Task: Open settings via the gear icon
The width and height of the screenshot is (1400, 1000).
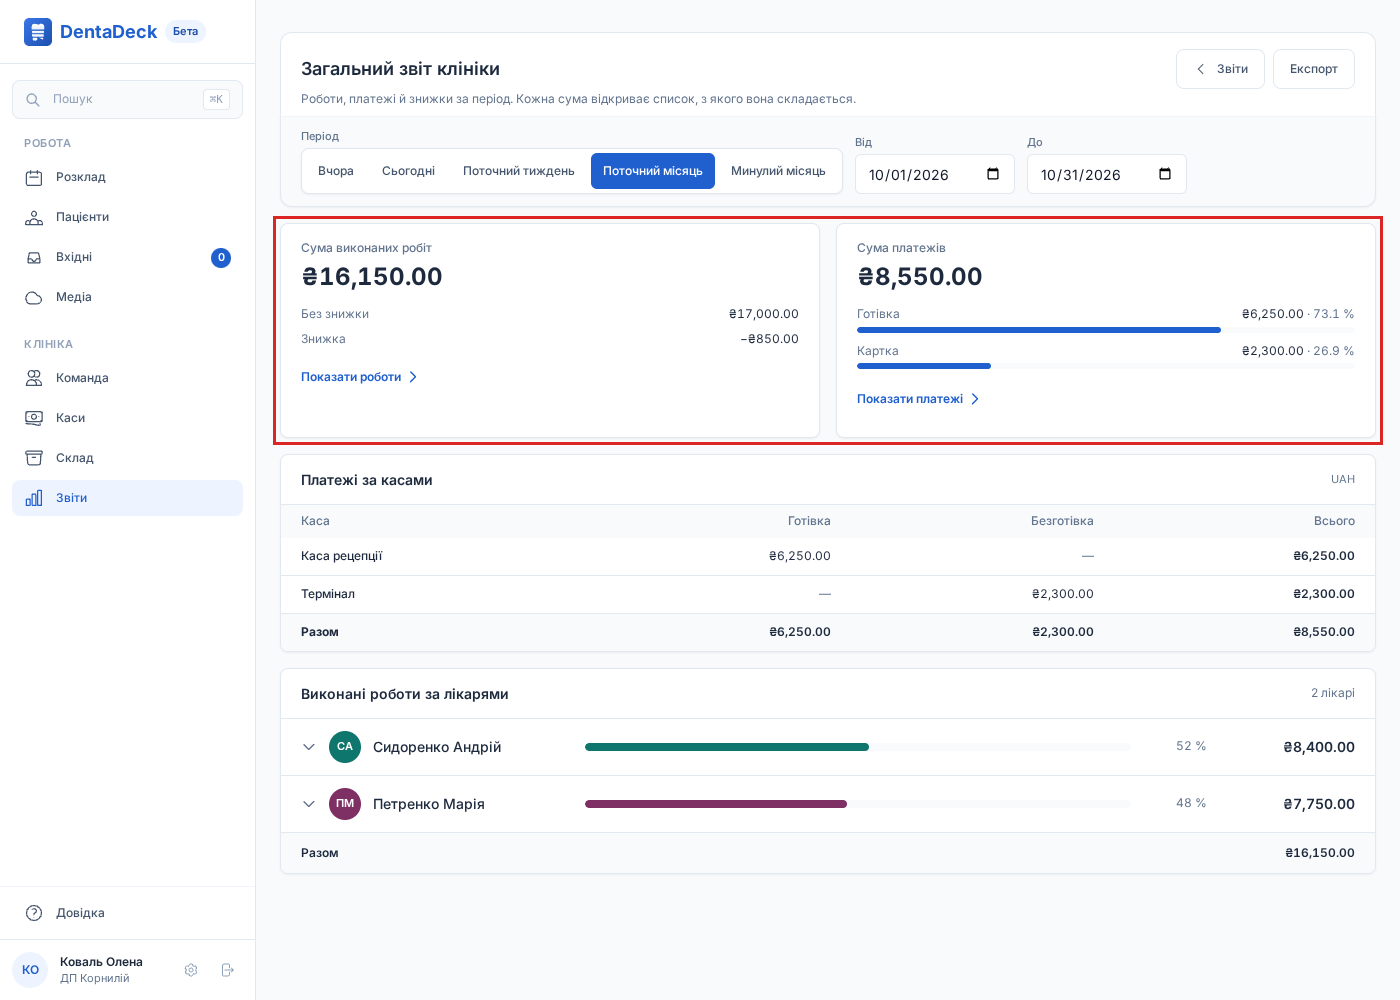Action: [x=191, y=970]
